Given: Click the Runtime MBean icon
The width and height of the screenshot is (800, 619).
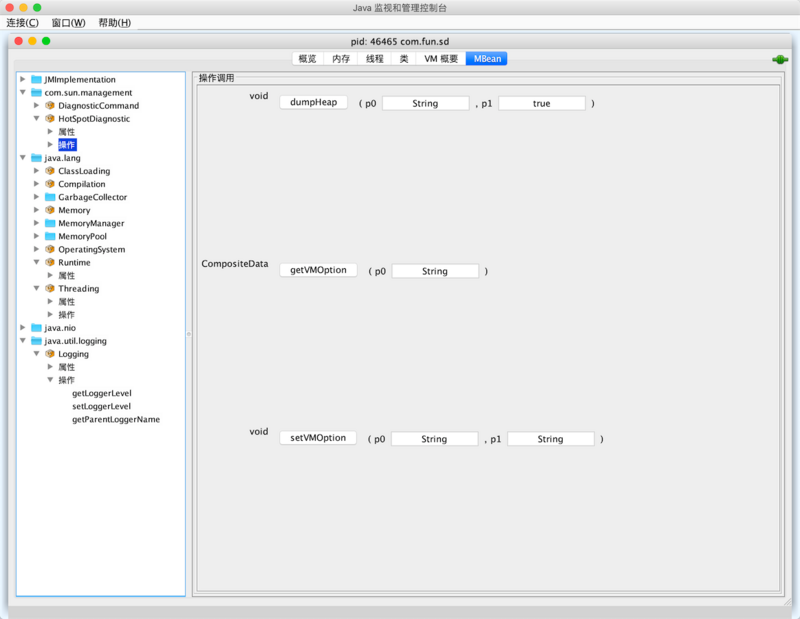Looking at the screenshot, I should [x=50, y=262].
